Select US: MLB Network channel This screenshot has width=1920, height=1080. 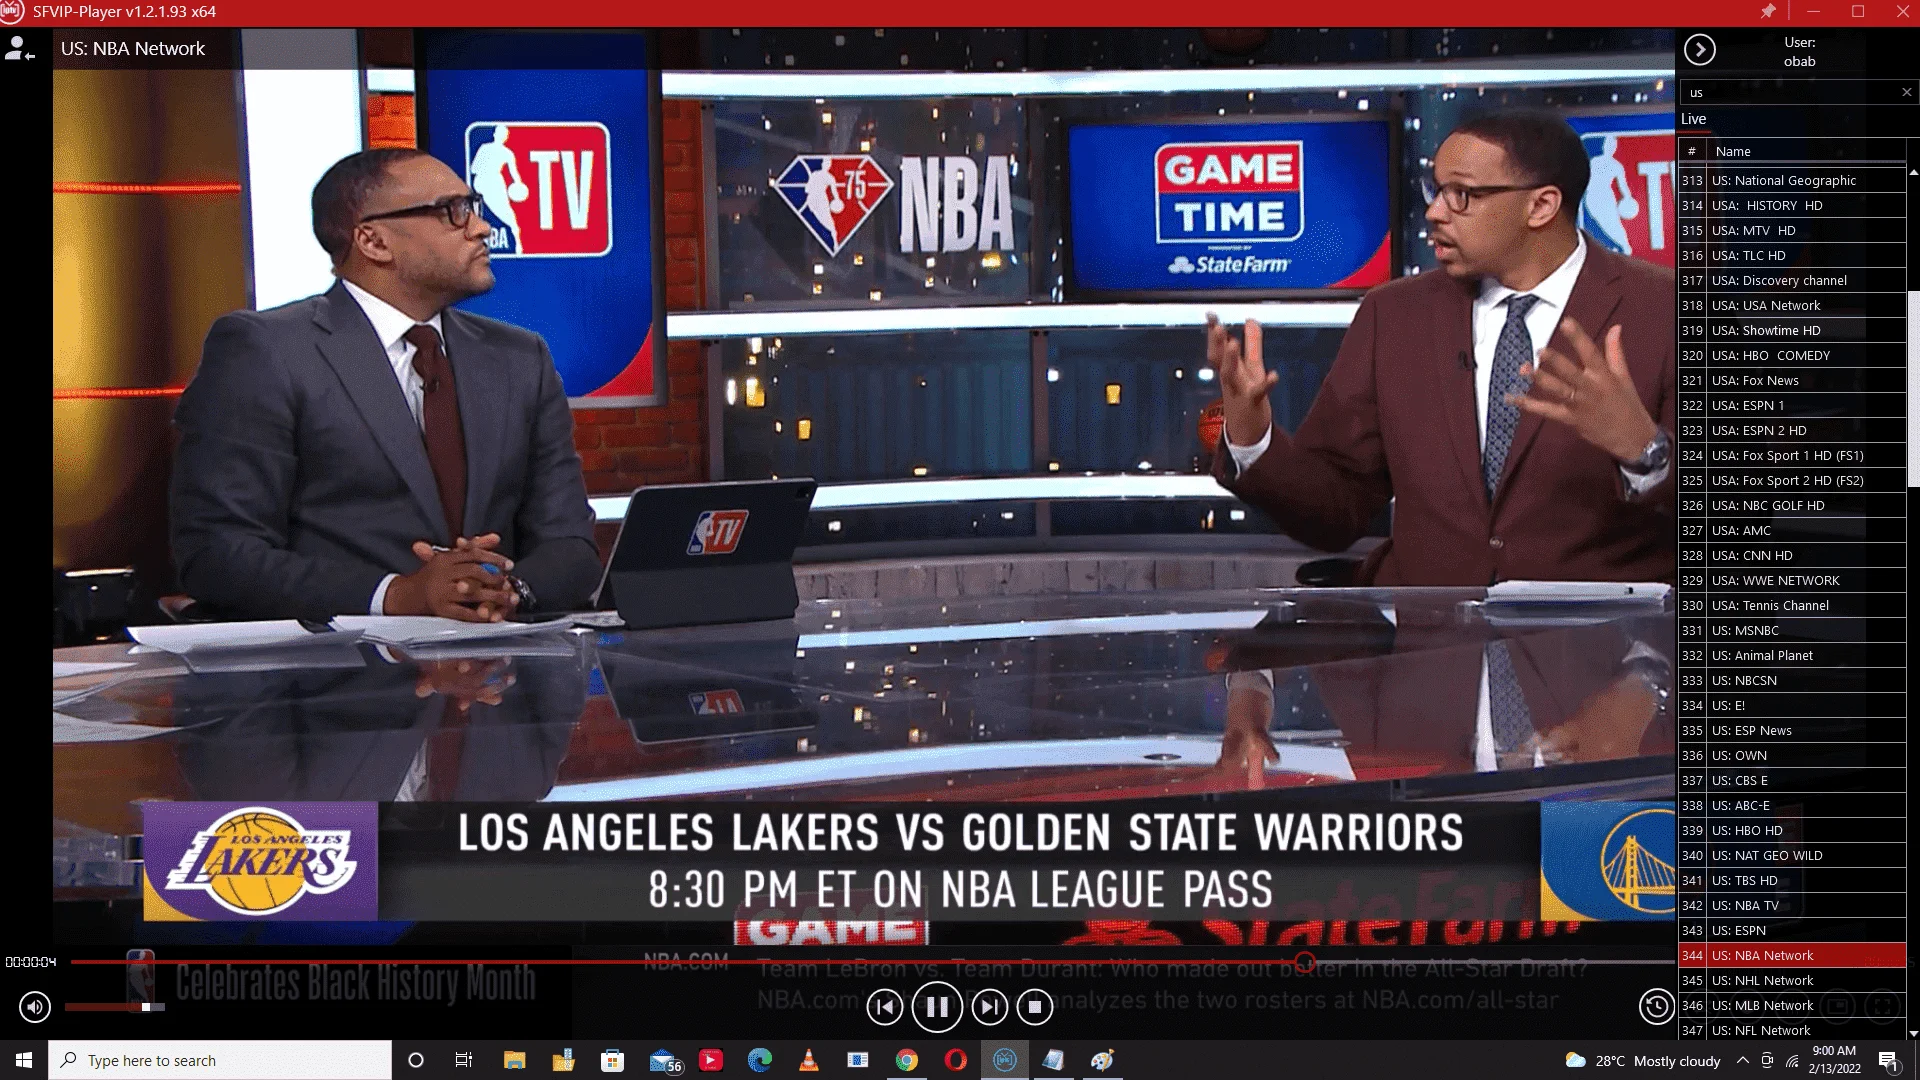click(1792, 1005)
